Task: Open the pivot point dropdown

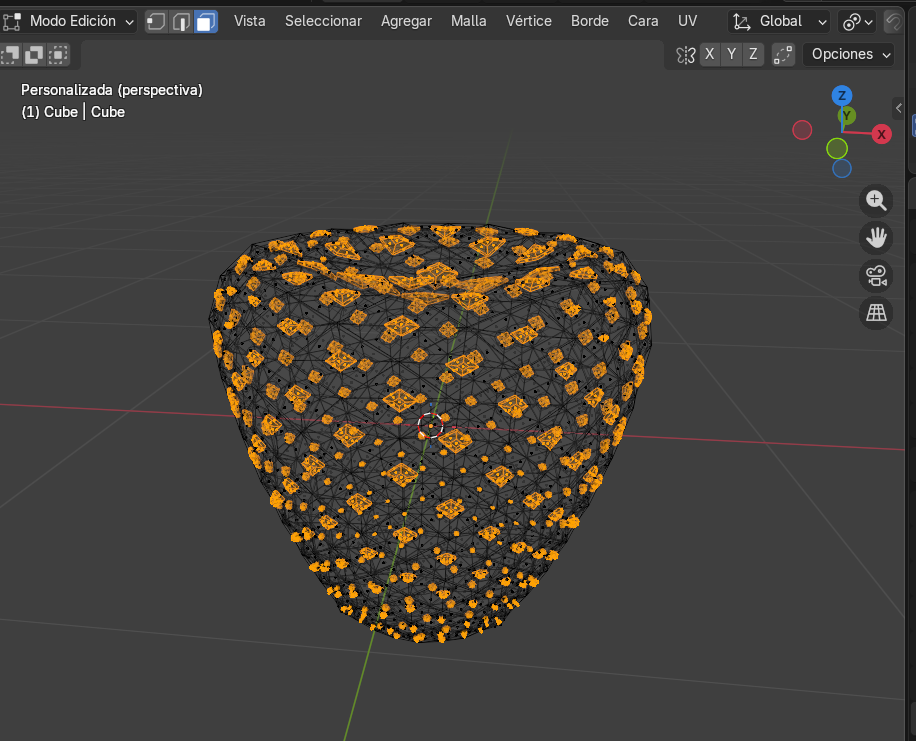Action: tap(857, 21)
